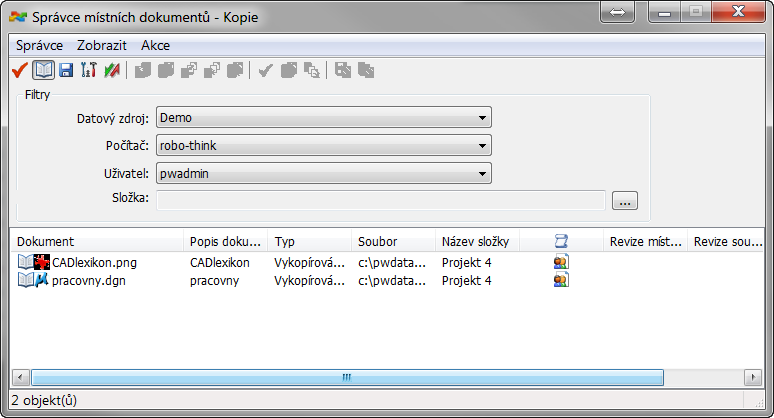The height and width of the screenshot is (418, 774).
Task: Click the blue floppy disk save icon
Action: (66, 70)
